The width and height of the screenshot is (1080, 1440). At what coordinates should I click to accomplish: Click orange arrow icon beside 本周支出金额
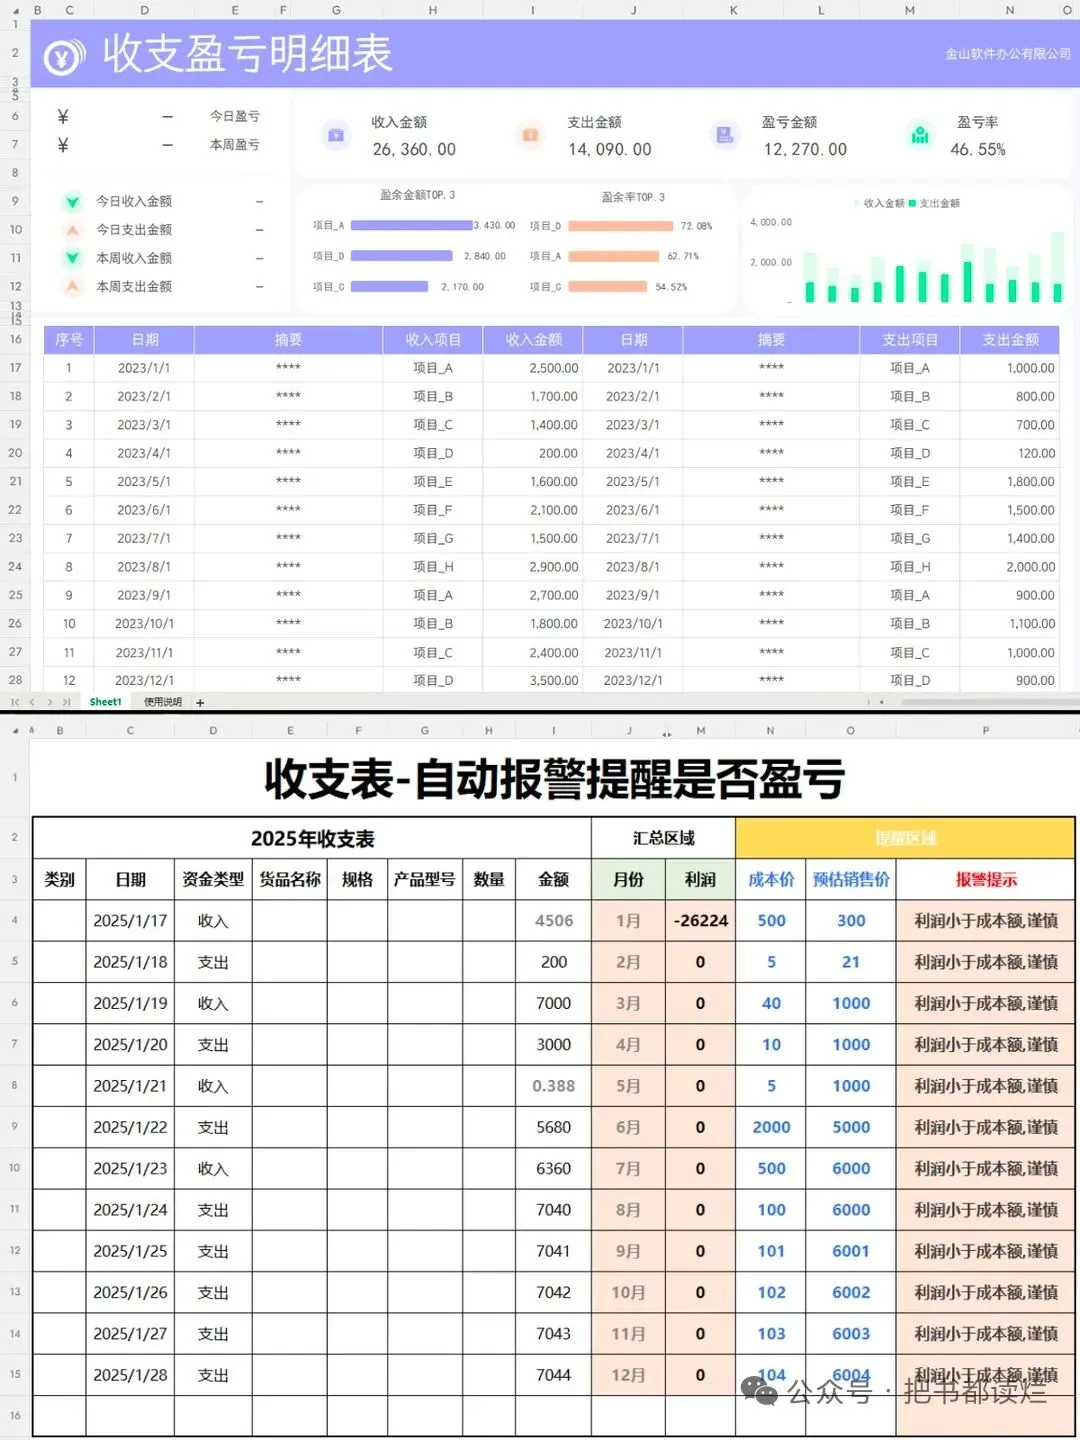click(72, 286)
